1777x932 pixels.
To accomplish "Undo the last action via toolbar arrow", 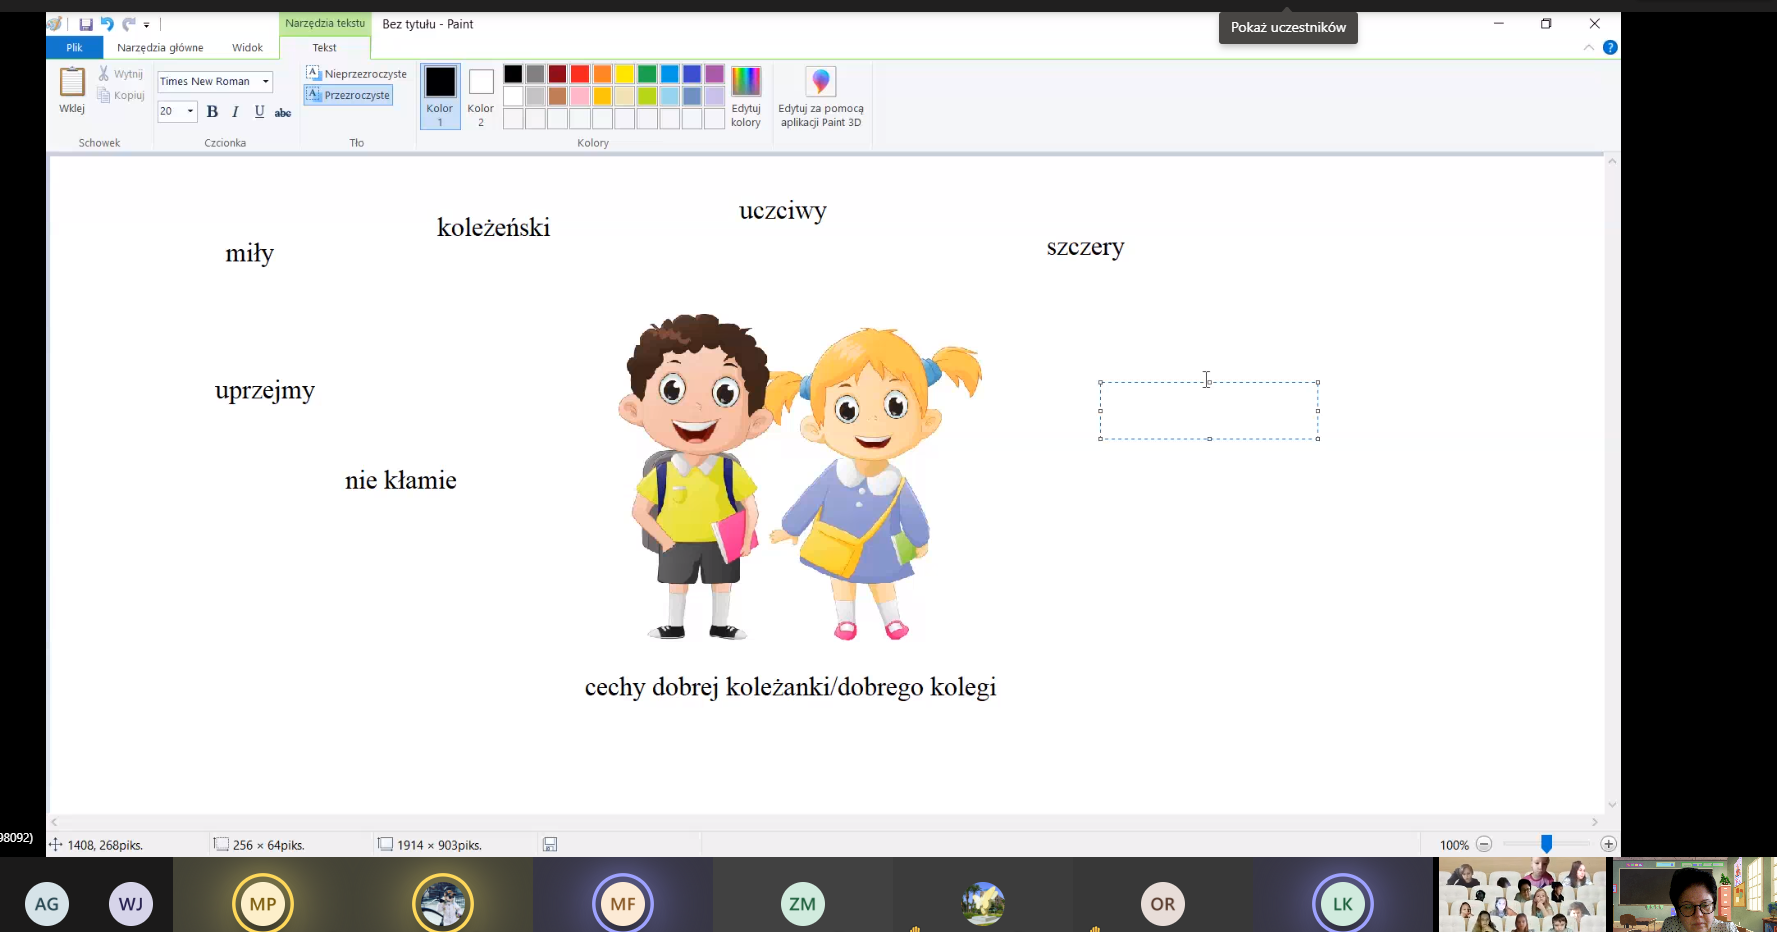I will tap(107, 24).
